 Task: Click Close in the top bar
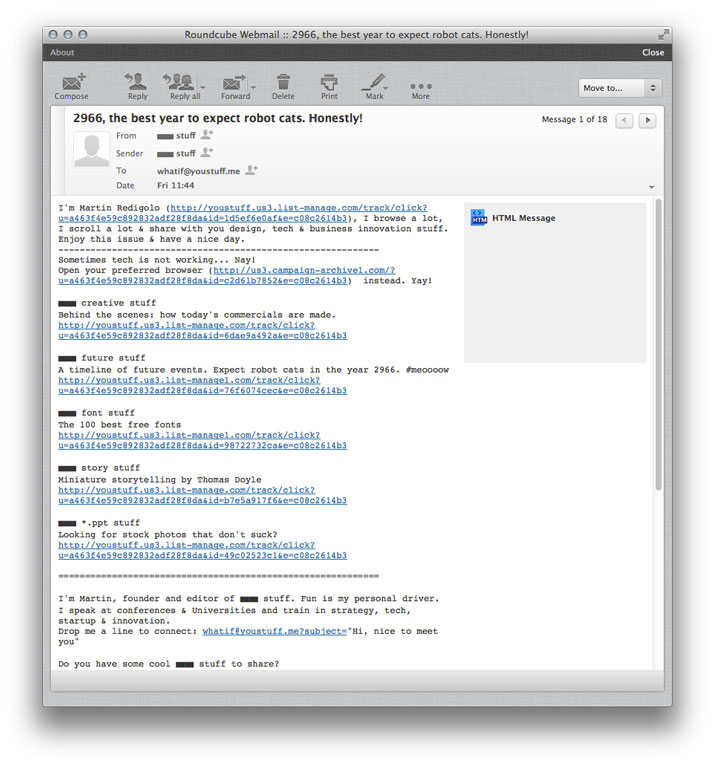click(653, 53)
